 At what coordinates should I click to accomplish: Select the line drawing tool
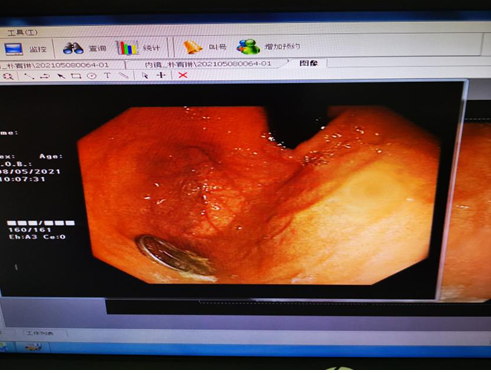point(29,76)
